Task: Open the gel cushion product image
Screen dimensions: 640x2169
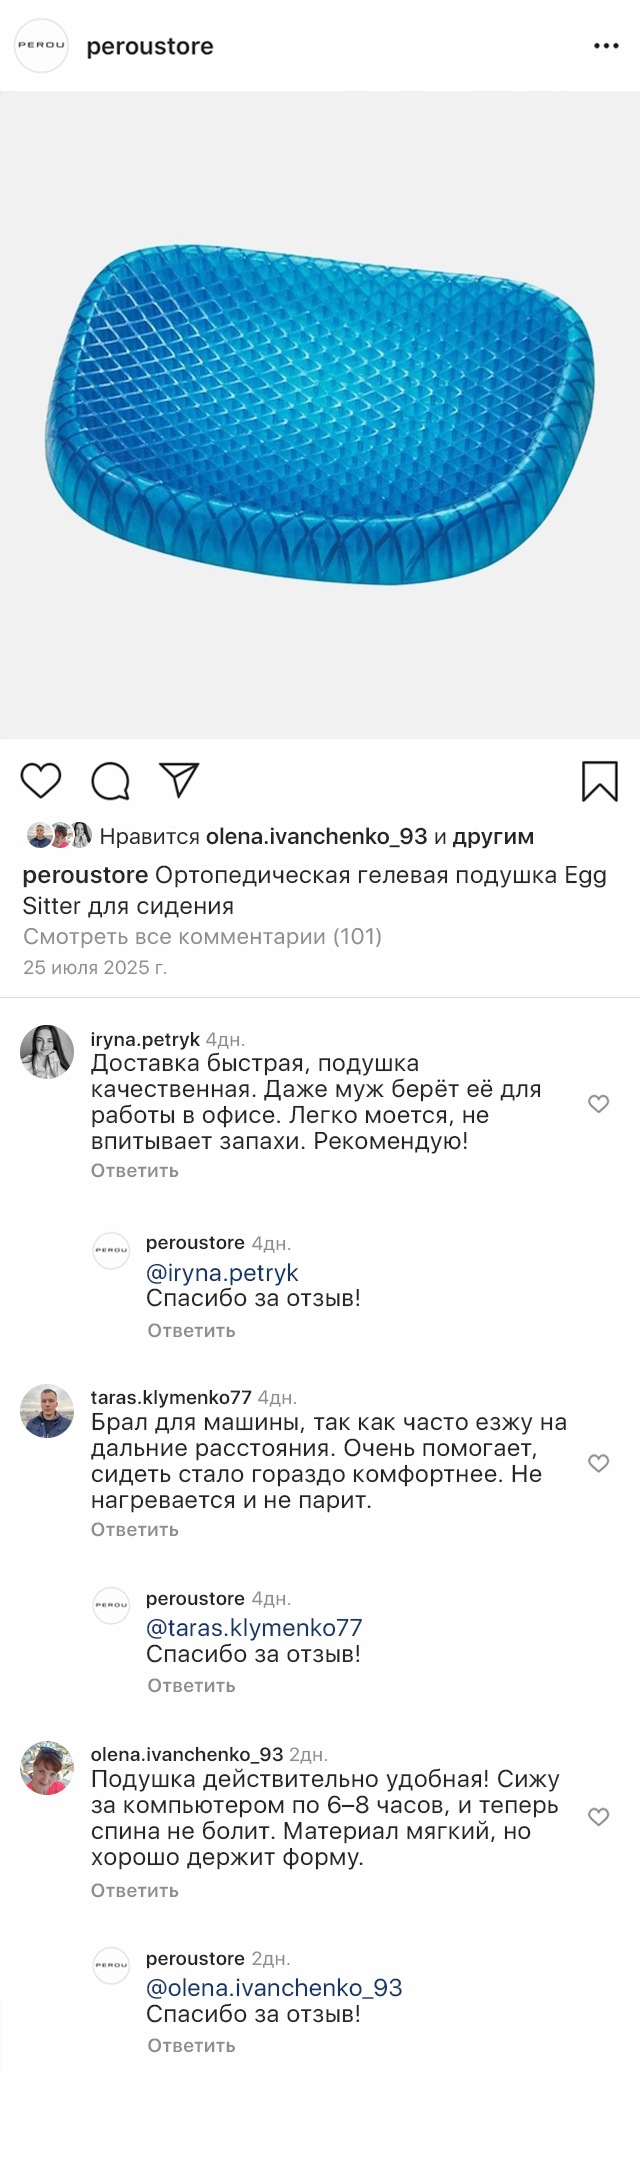Action: pos(320,415)
